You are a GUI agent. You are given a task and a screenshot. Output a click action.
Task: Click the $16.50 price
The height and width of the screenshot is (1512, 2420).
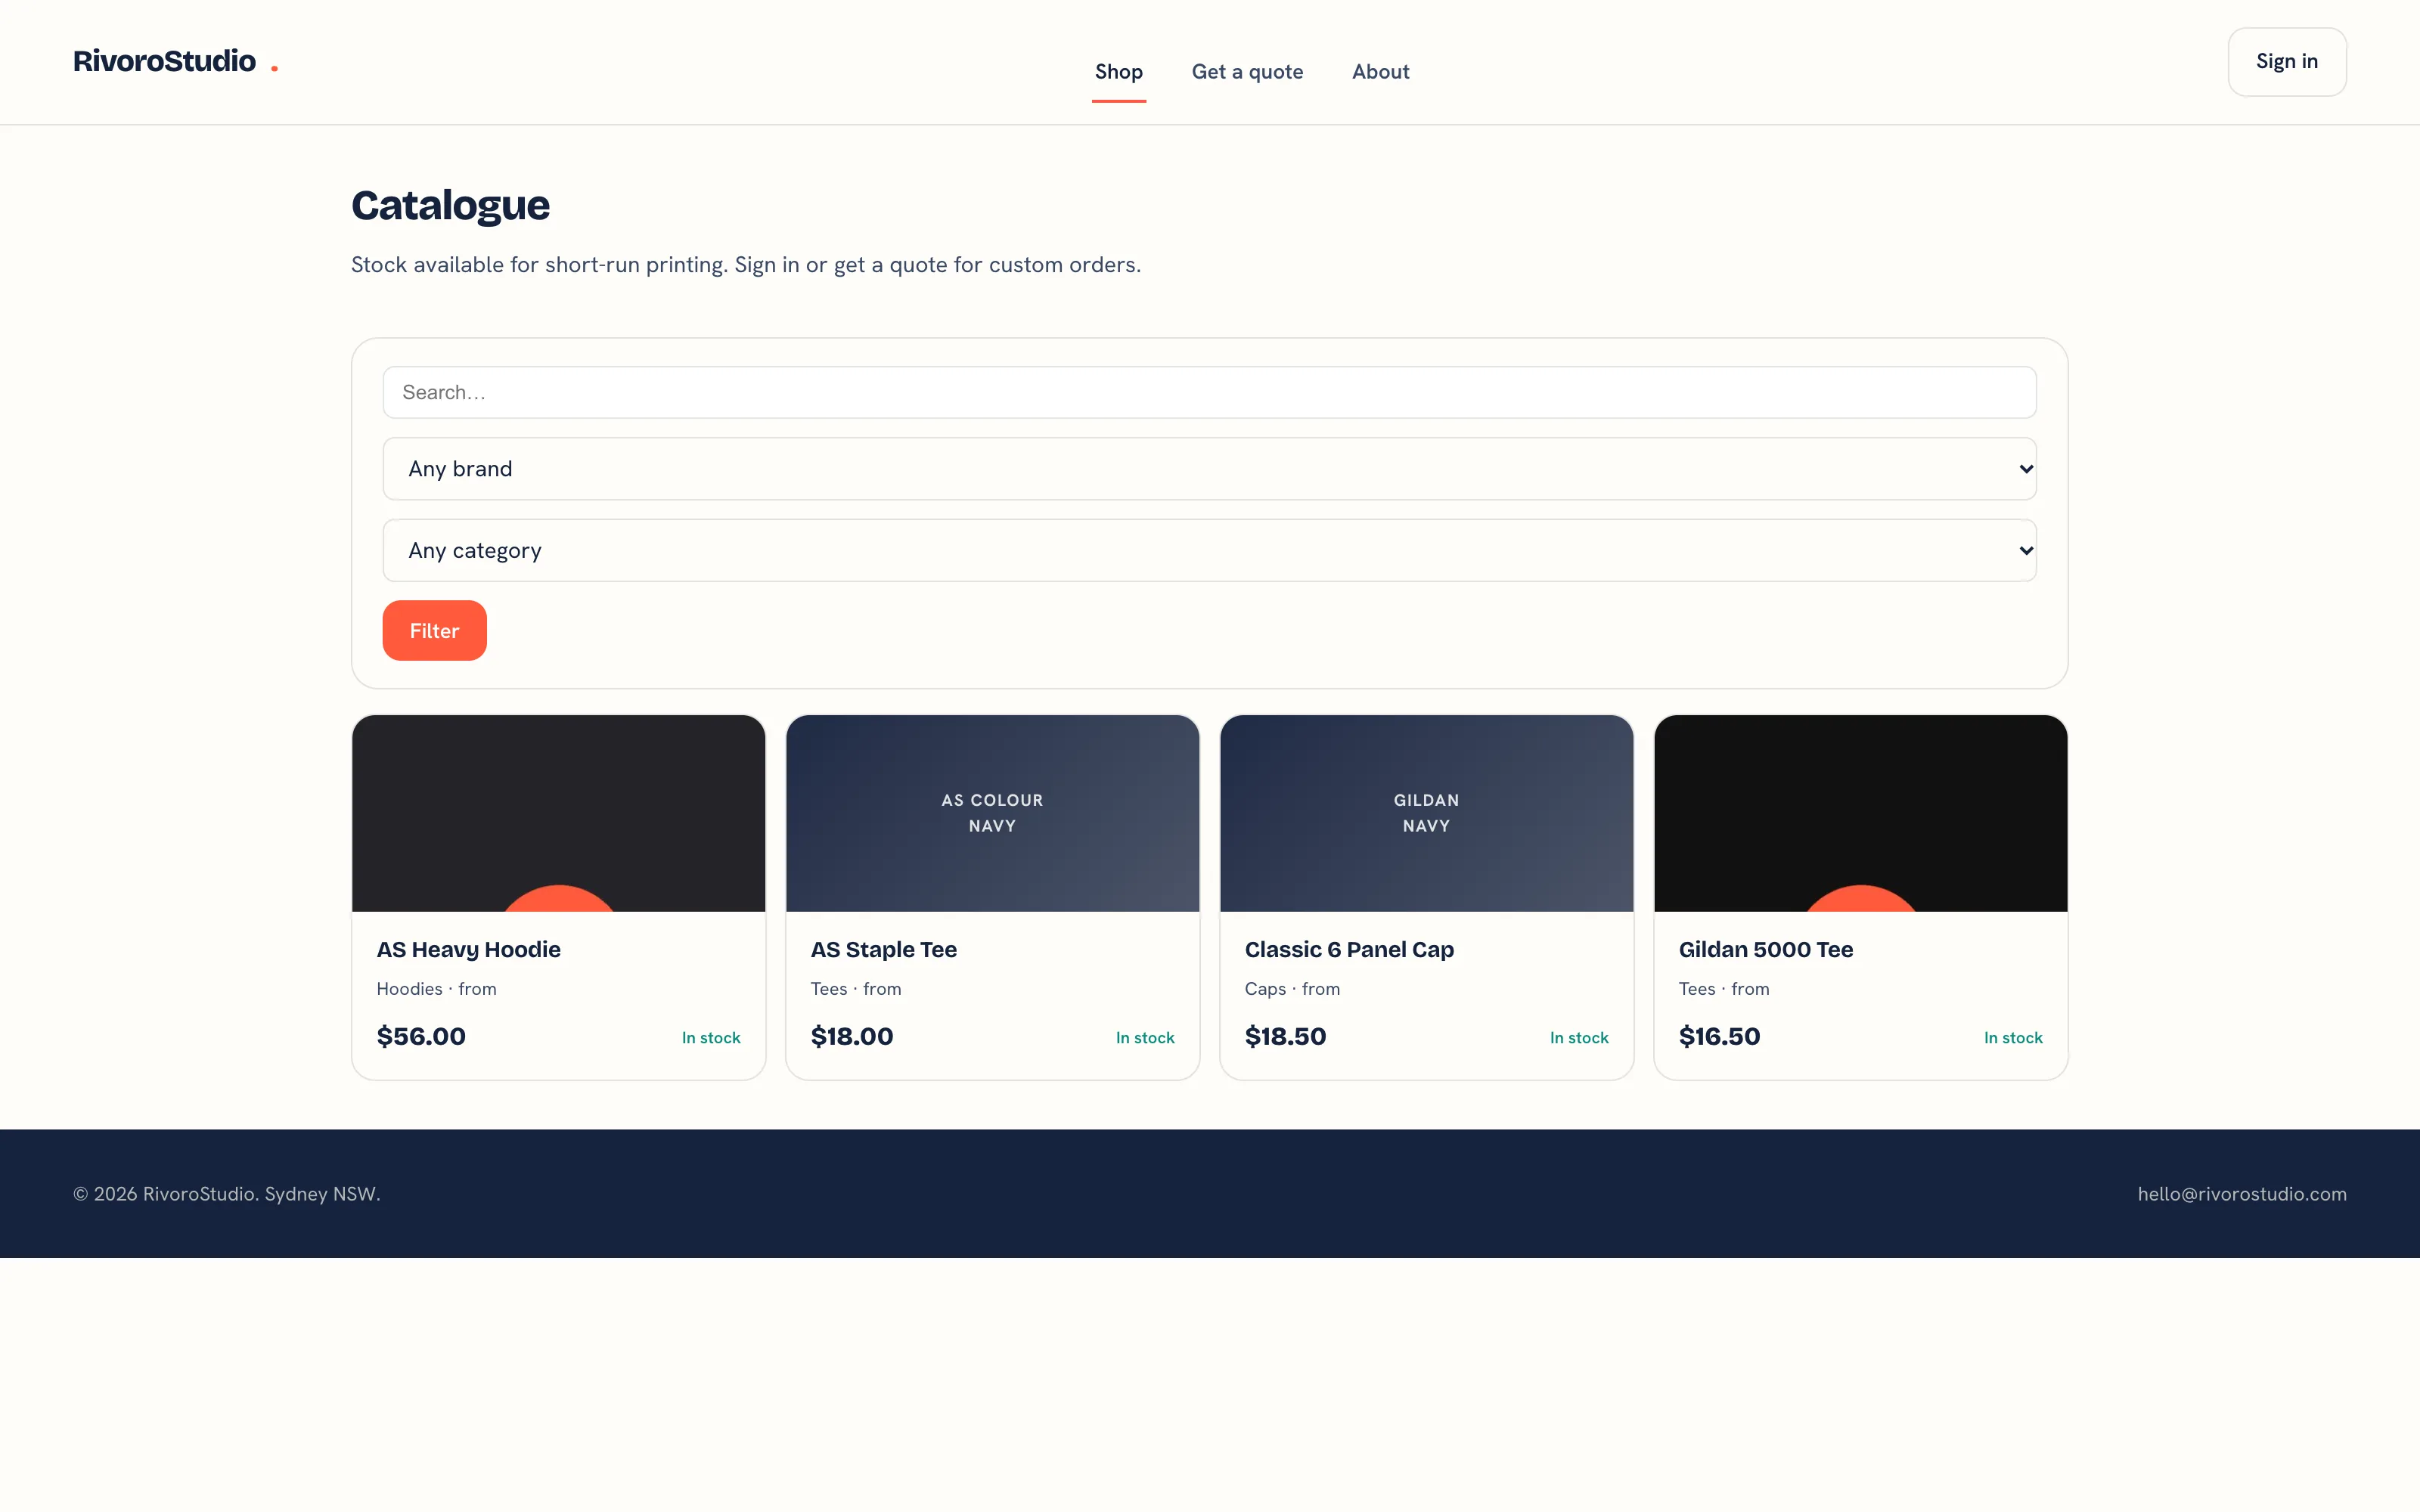[1719, 1036]
